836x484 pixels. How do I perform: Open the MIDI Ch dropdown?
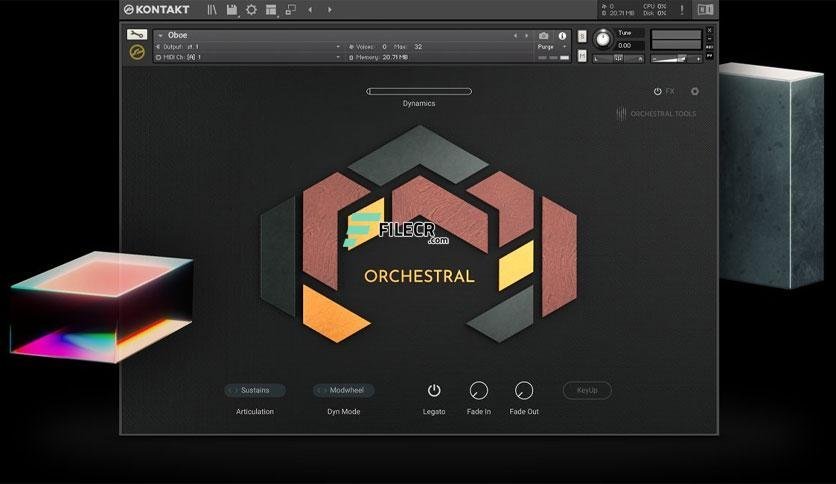[x=248, y=57]
